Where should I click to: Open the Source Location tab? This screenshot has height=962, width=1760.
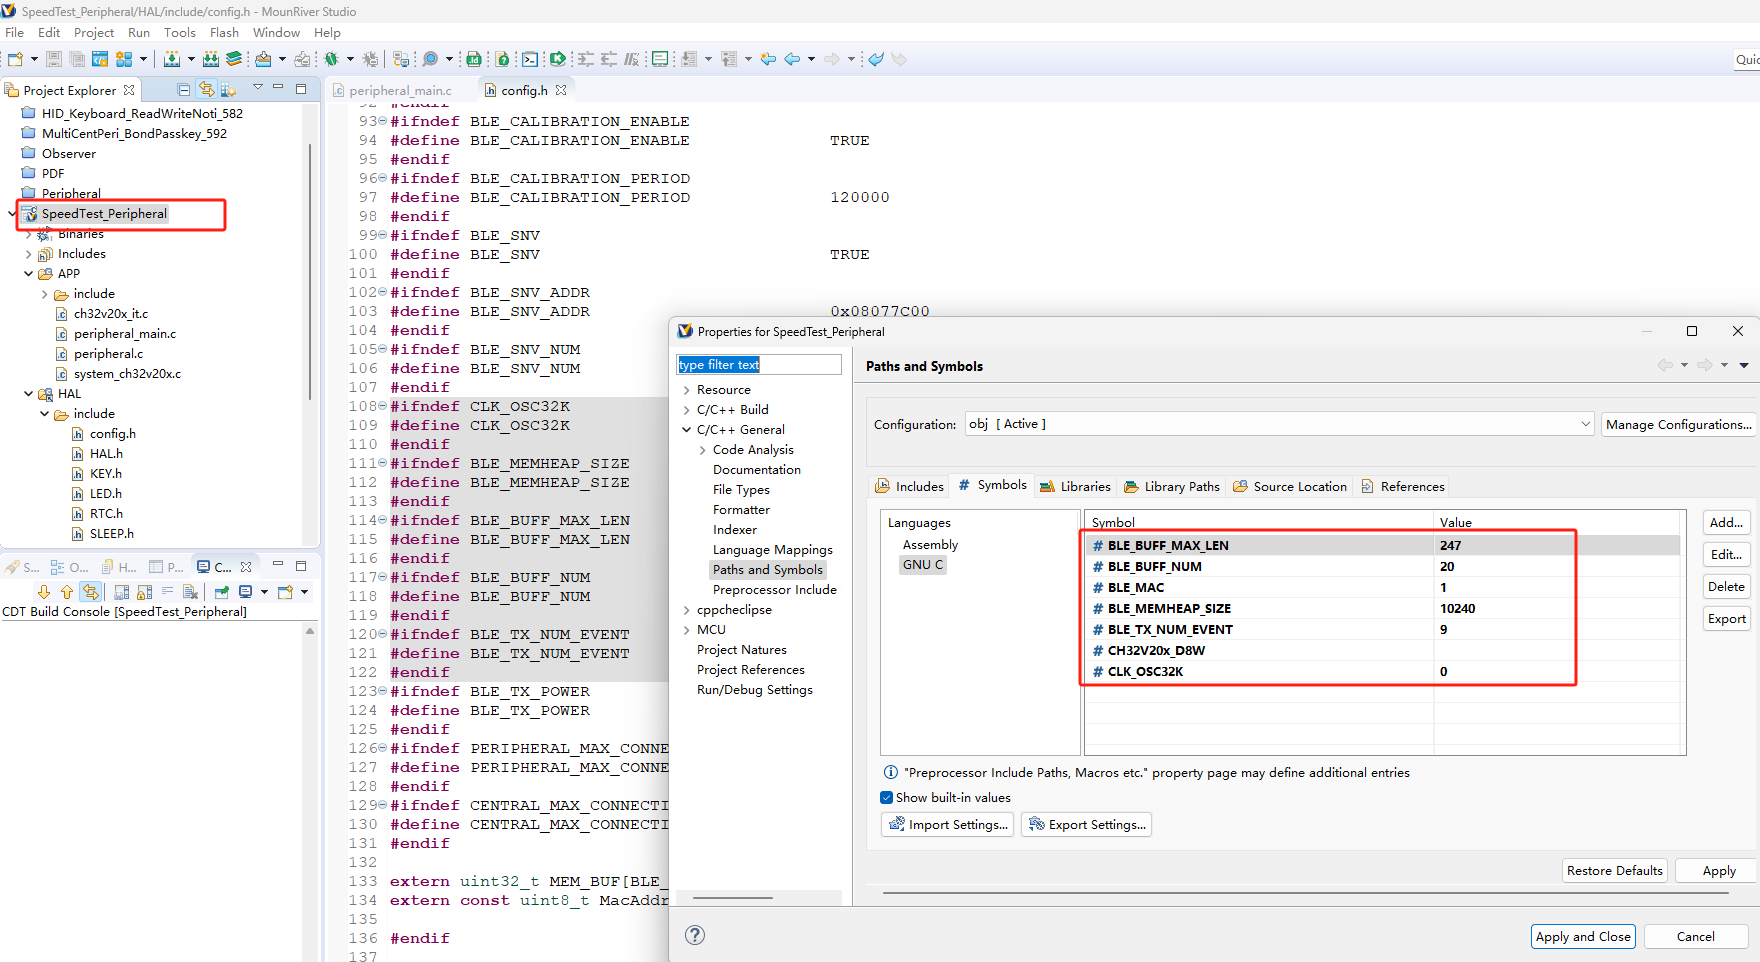click(x=1289, y=486)
